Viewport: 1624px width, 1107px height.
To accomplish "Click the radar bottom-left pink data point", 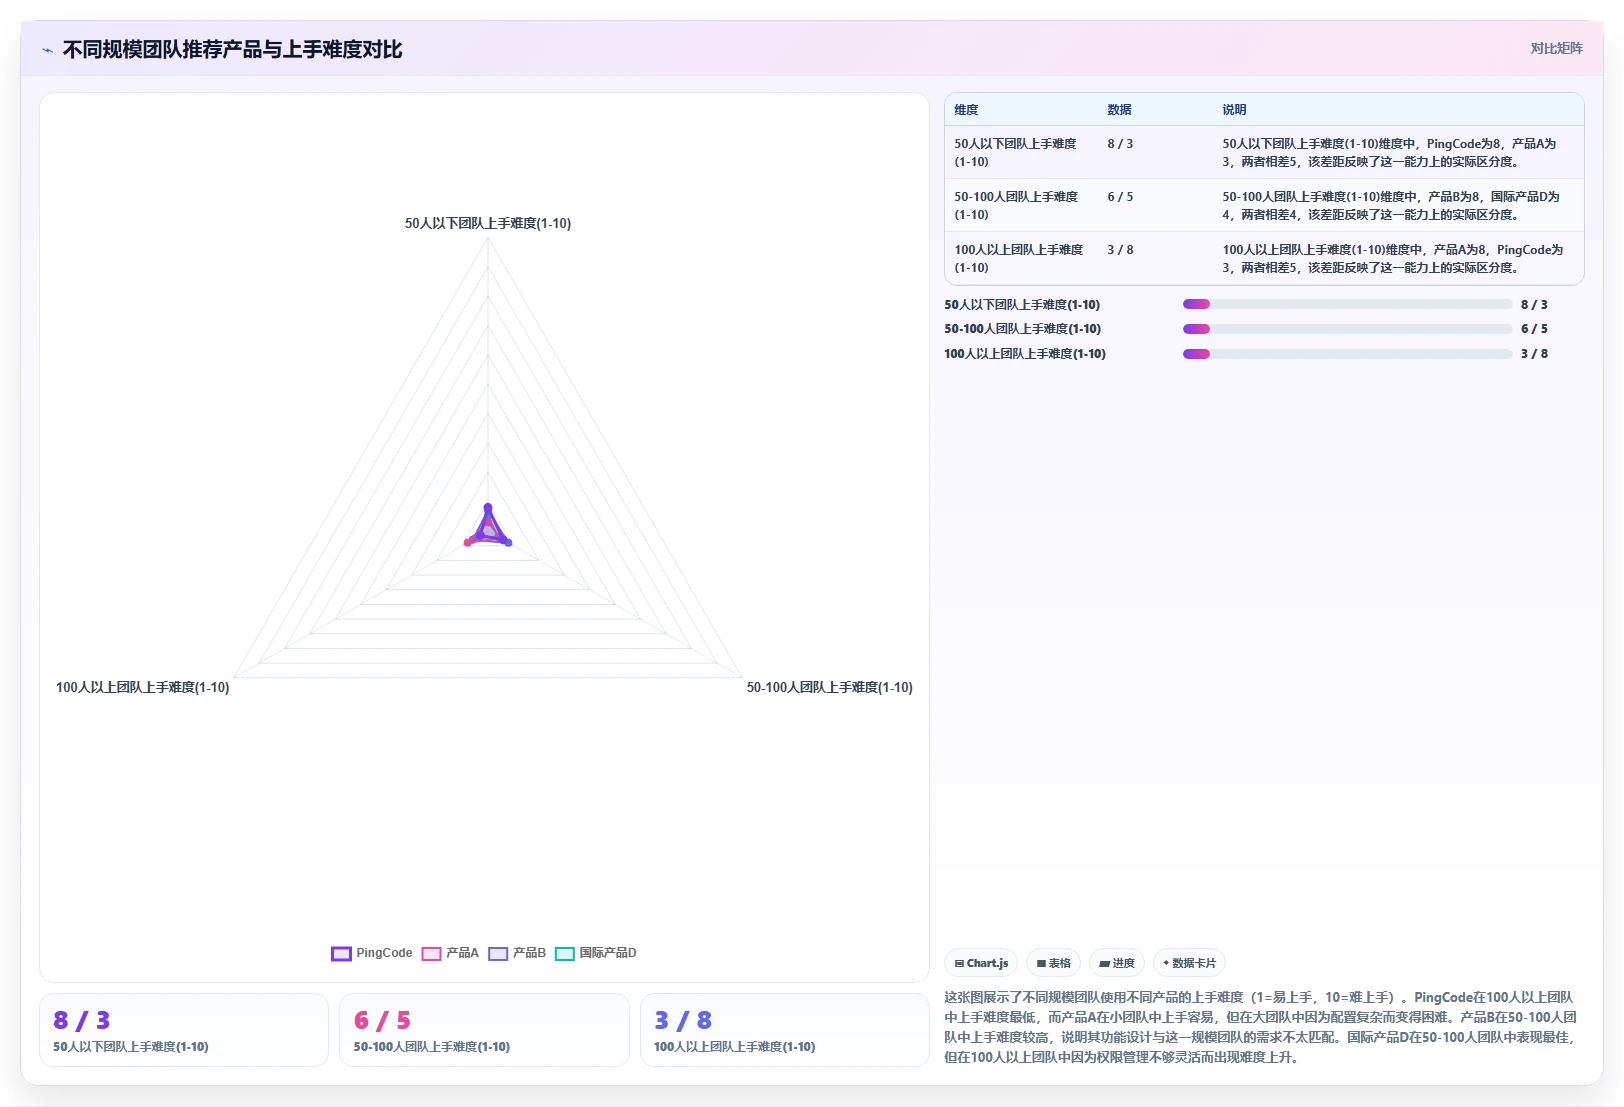I will tap(468, 542).
